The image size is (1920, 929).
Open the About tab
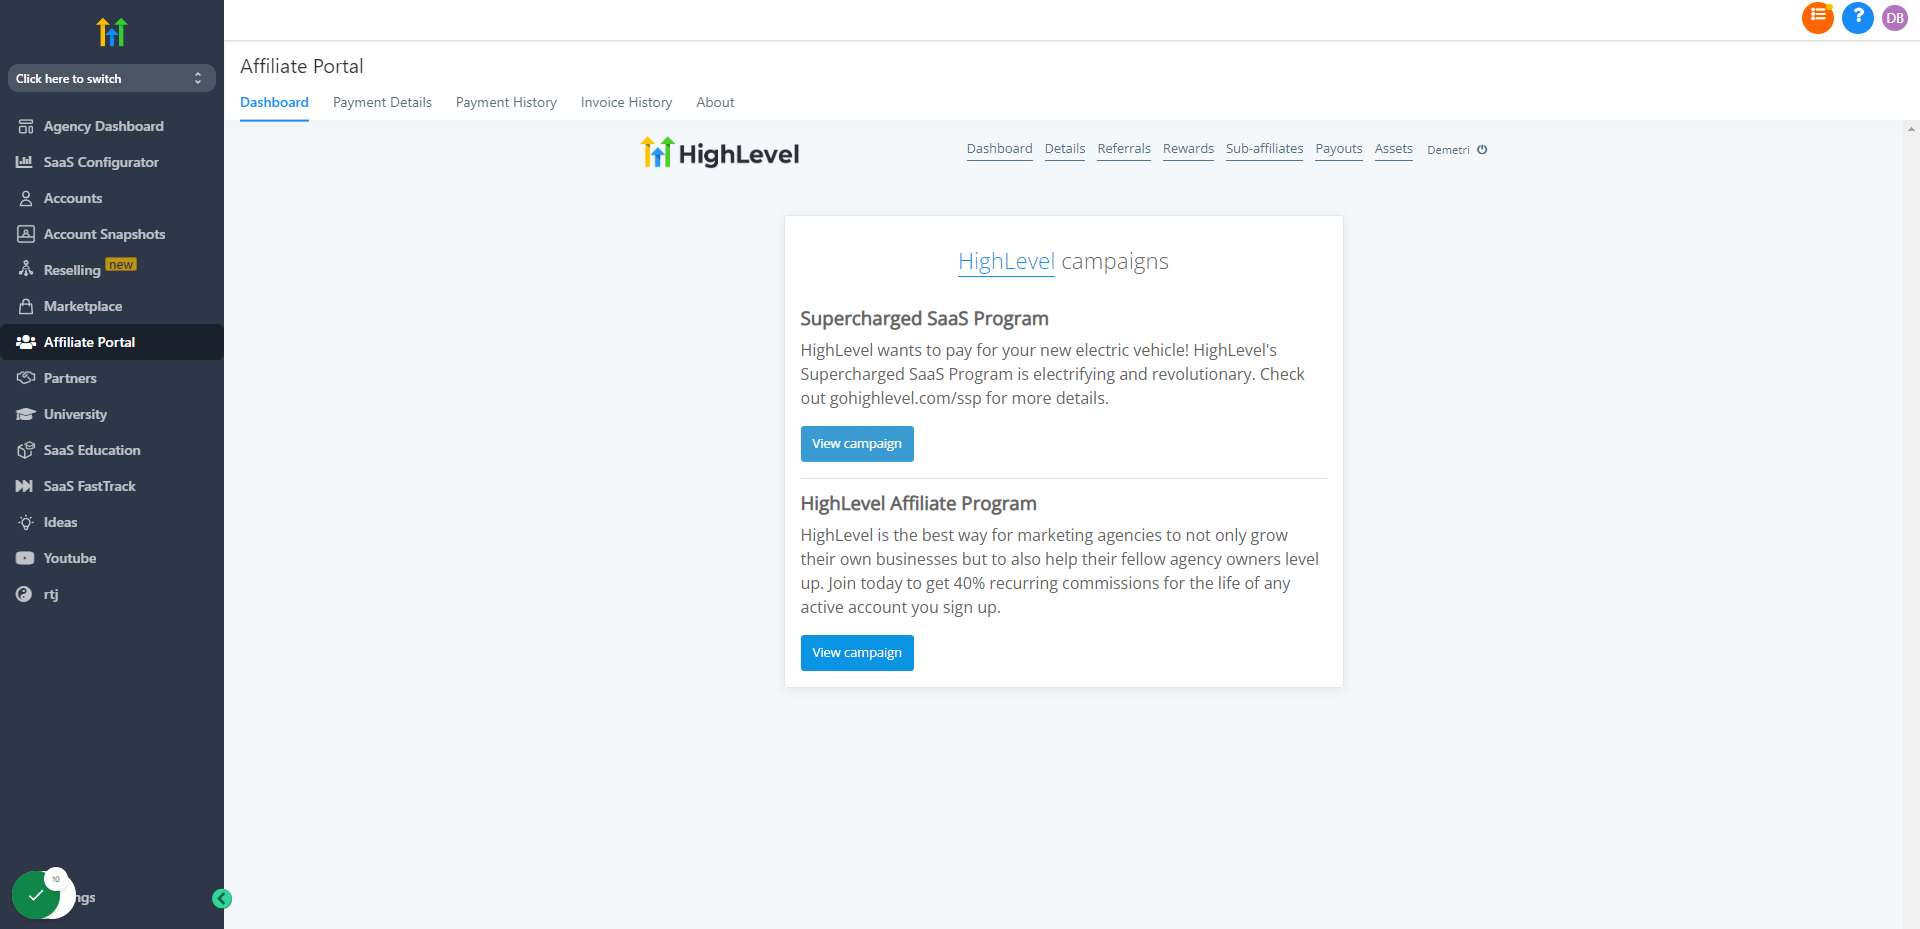tap(715, 102)
